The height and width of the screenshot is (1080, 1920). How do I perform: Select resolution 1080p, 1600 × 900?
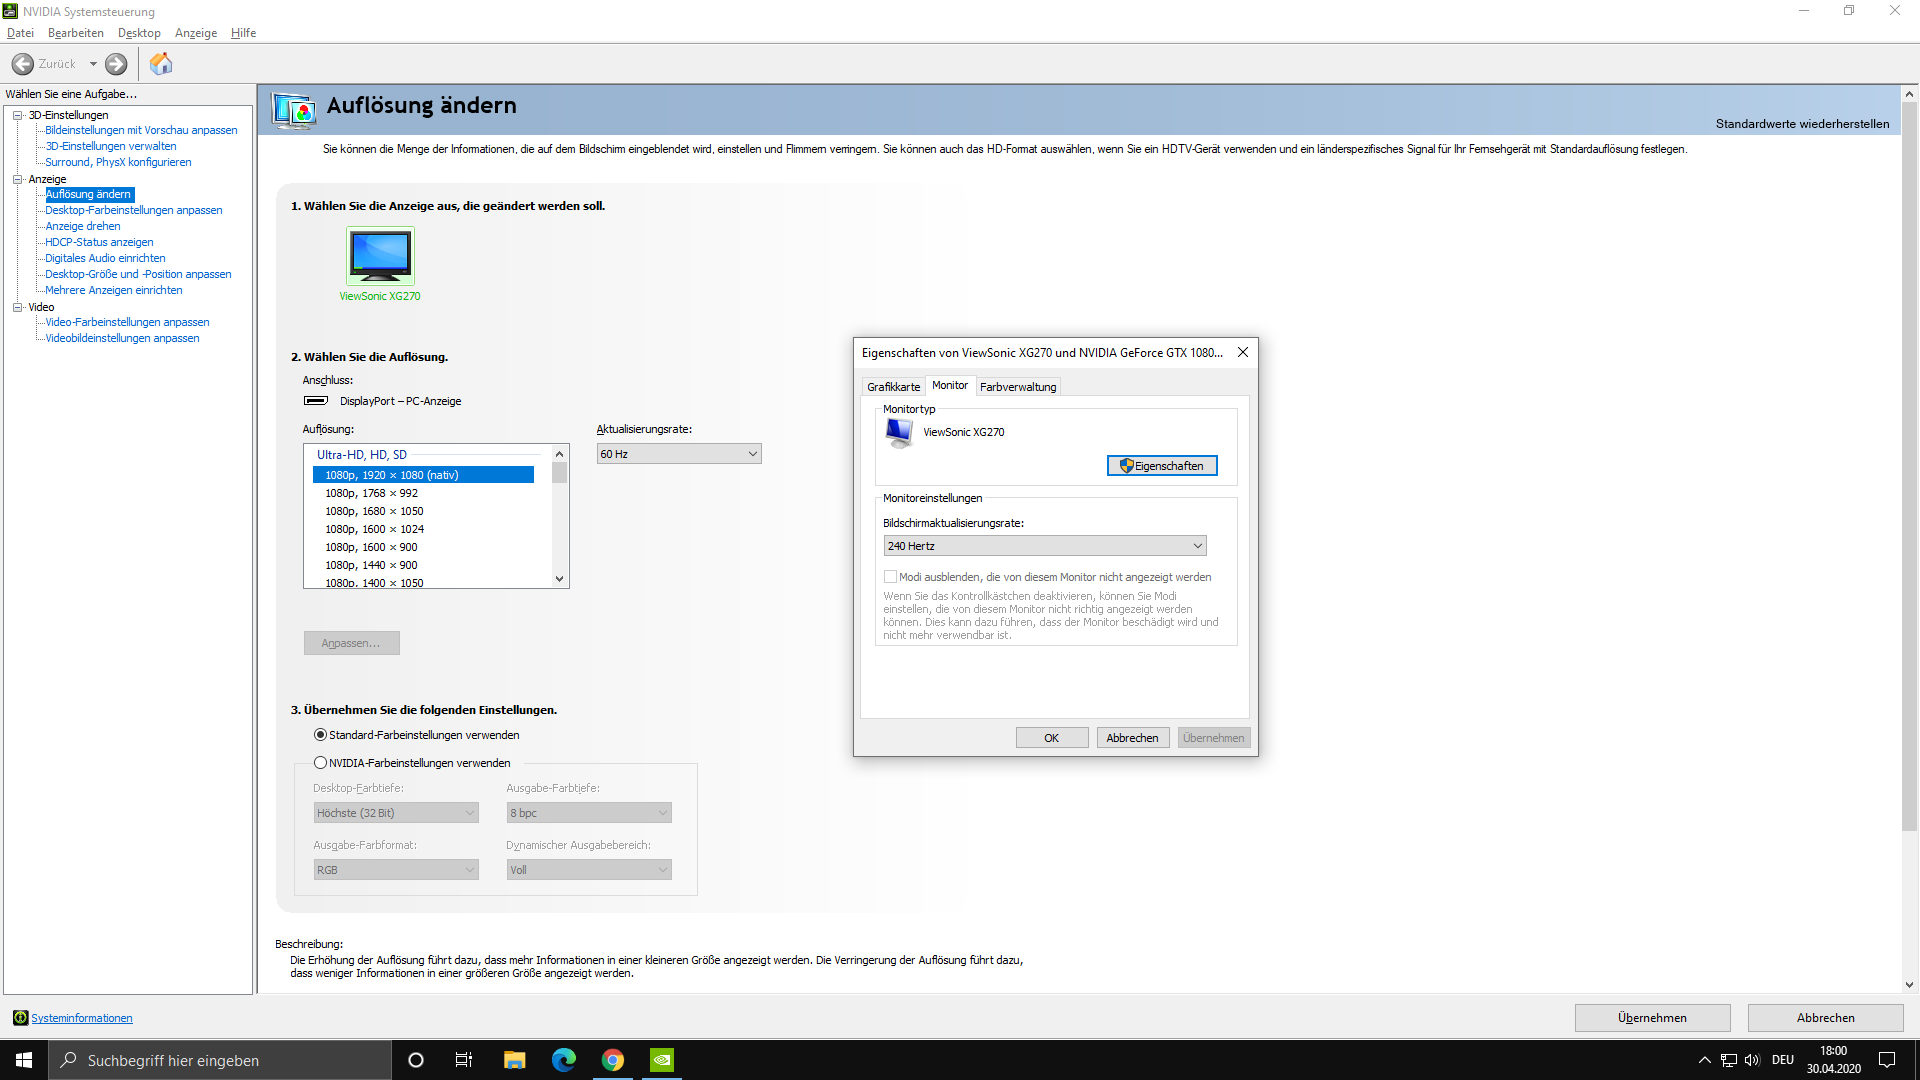[371, 547]
